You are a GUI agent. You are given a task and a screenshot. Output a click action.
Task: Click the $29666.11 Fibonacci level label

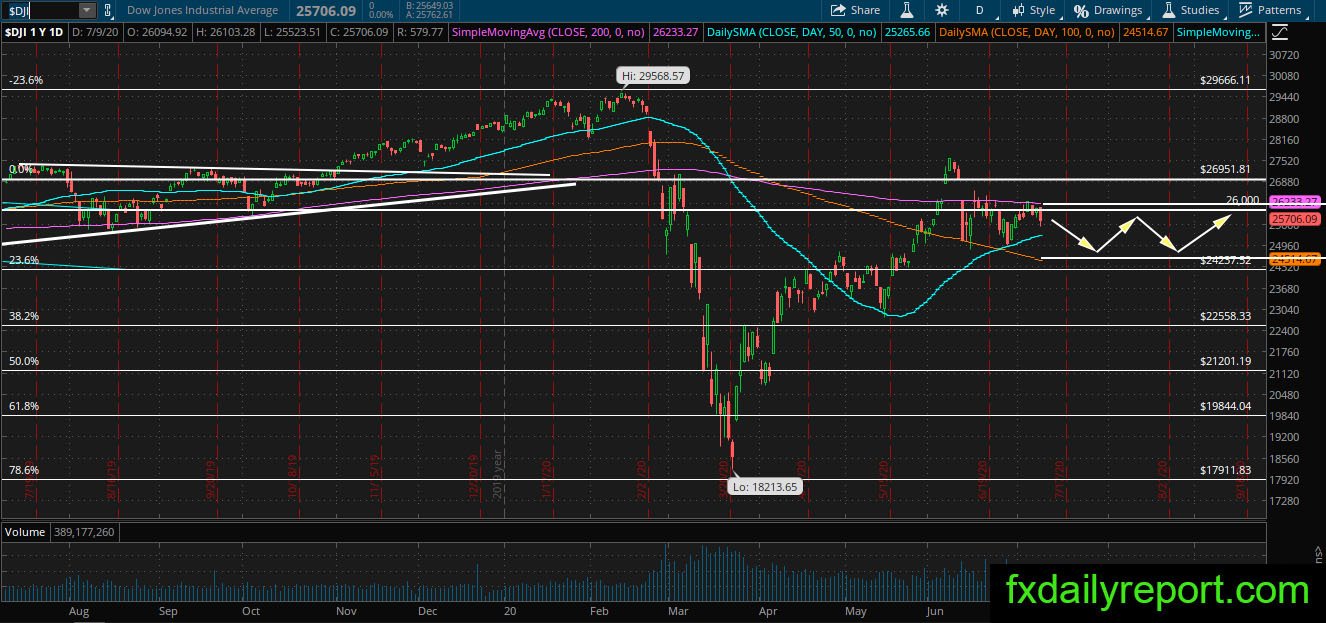tap(1225, 80)
